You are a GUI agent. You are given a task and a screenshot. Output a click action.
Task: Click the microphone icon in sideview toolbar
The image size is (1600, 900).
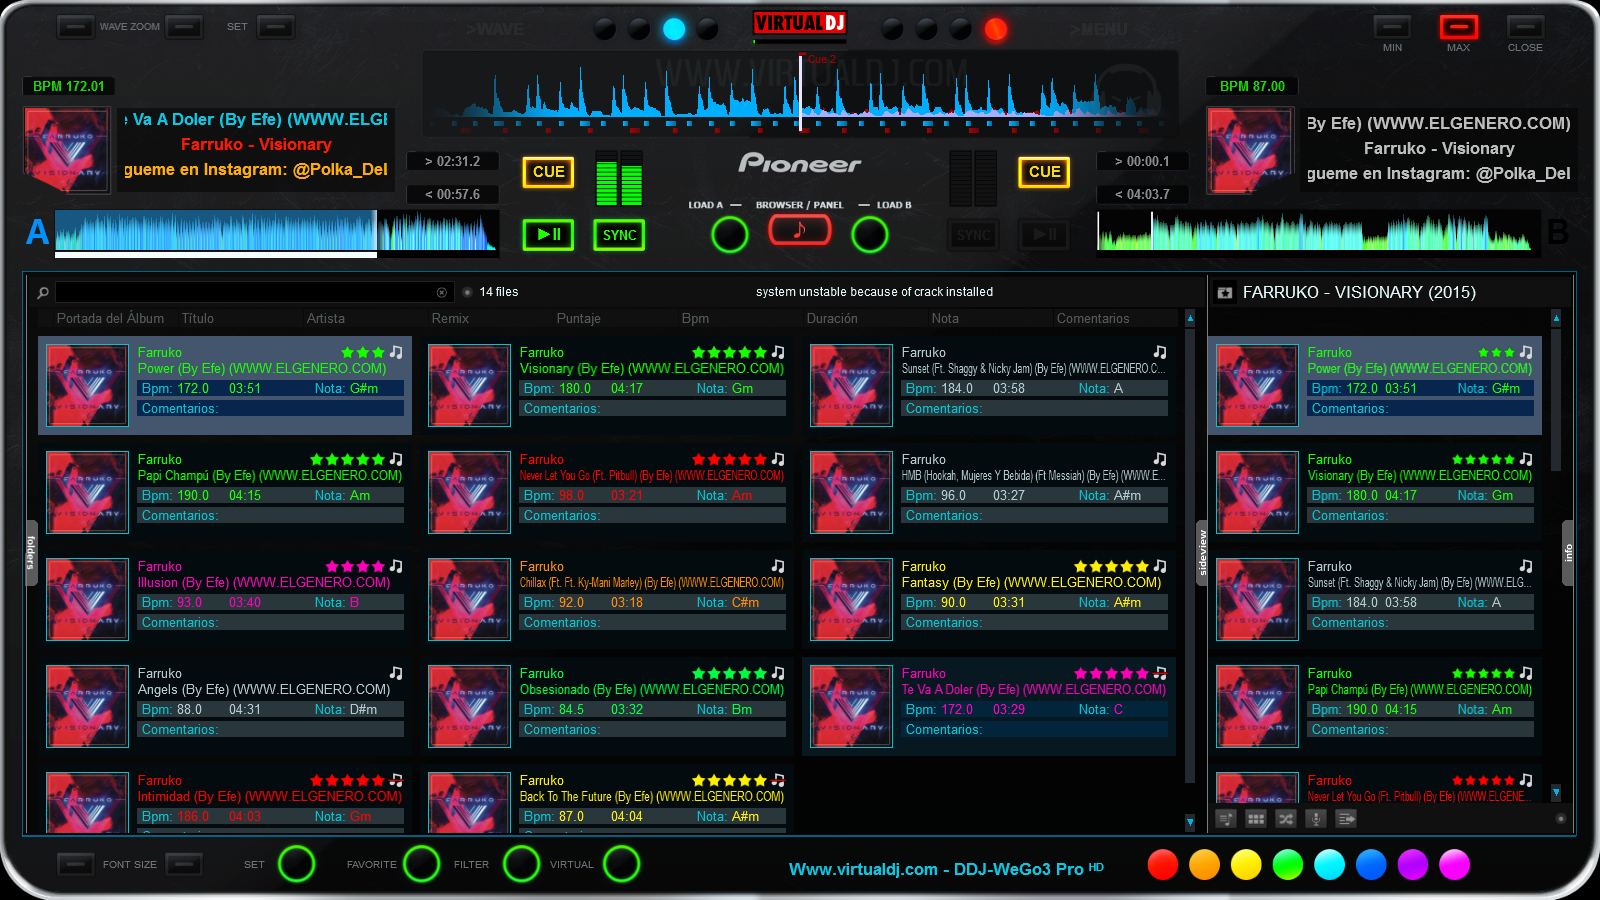pos(1316,819)
